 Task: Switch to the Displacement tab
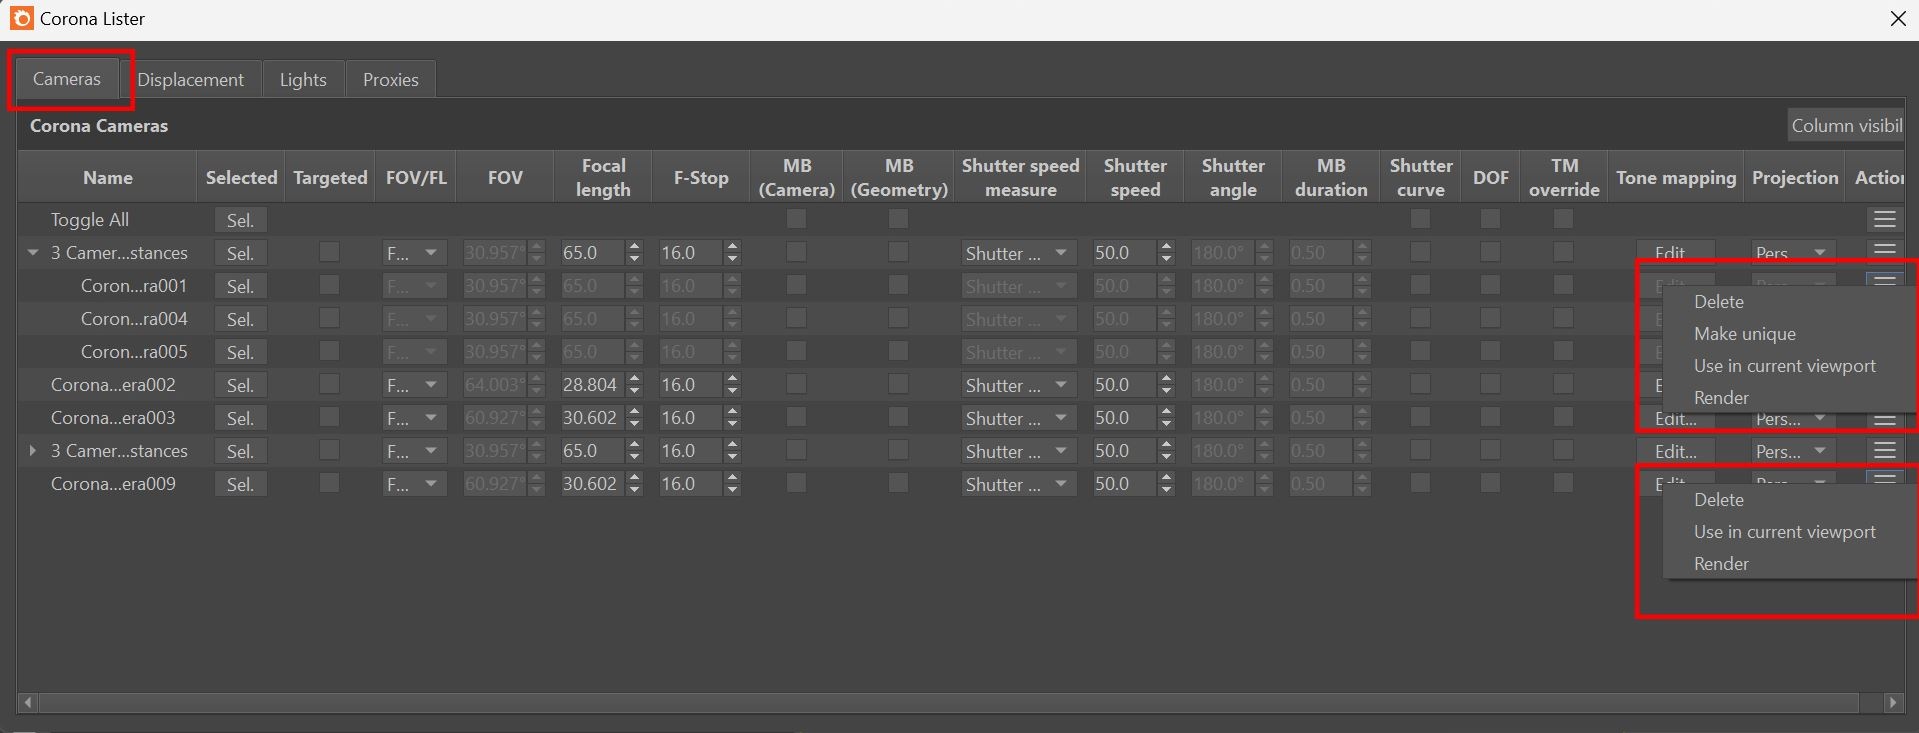click(190, 79)
